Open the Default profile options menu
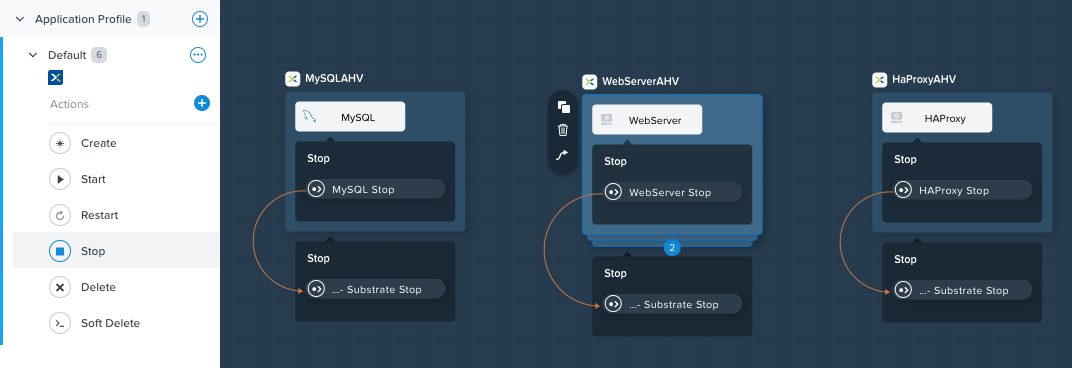This screenshot has width=1072, height=368. 198,55
